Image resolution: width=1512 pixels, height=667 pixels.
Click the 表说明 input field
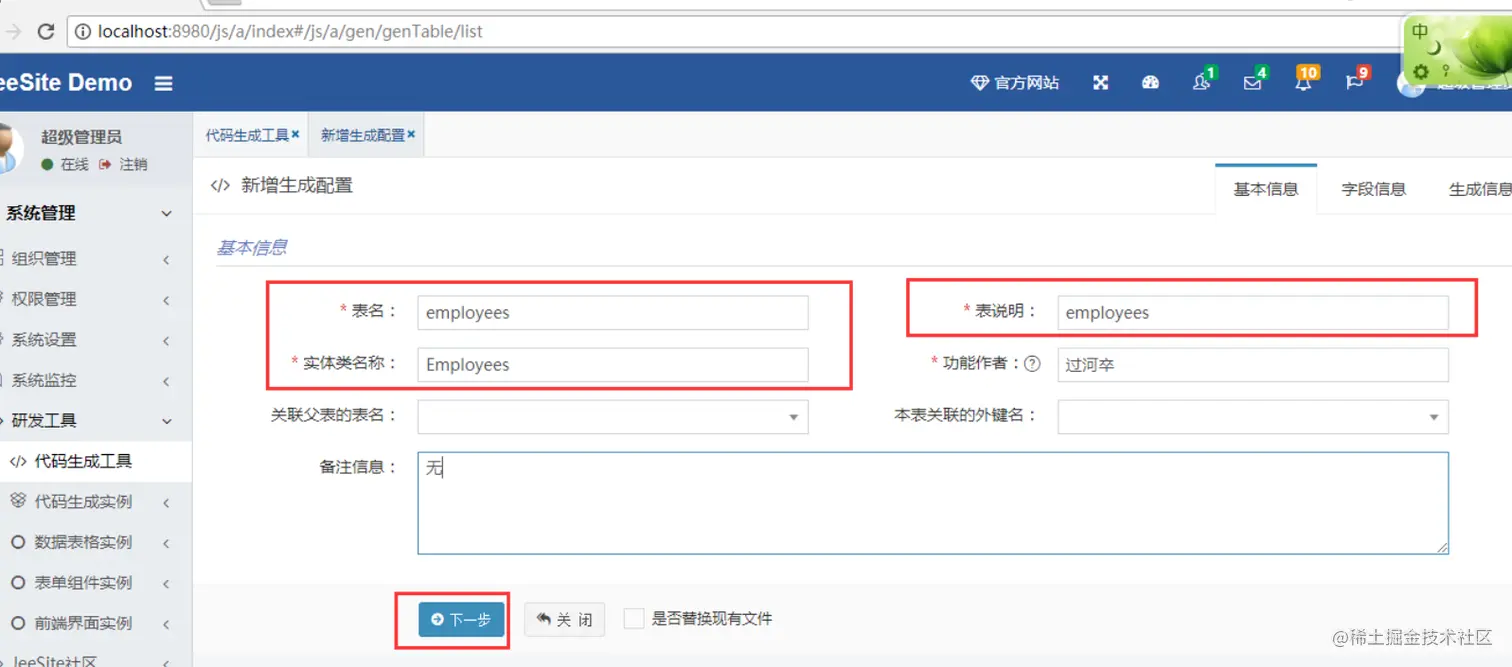(1253, 312)
